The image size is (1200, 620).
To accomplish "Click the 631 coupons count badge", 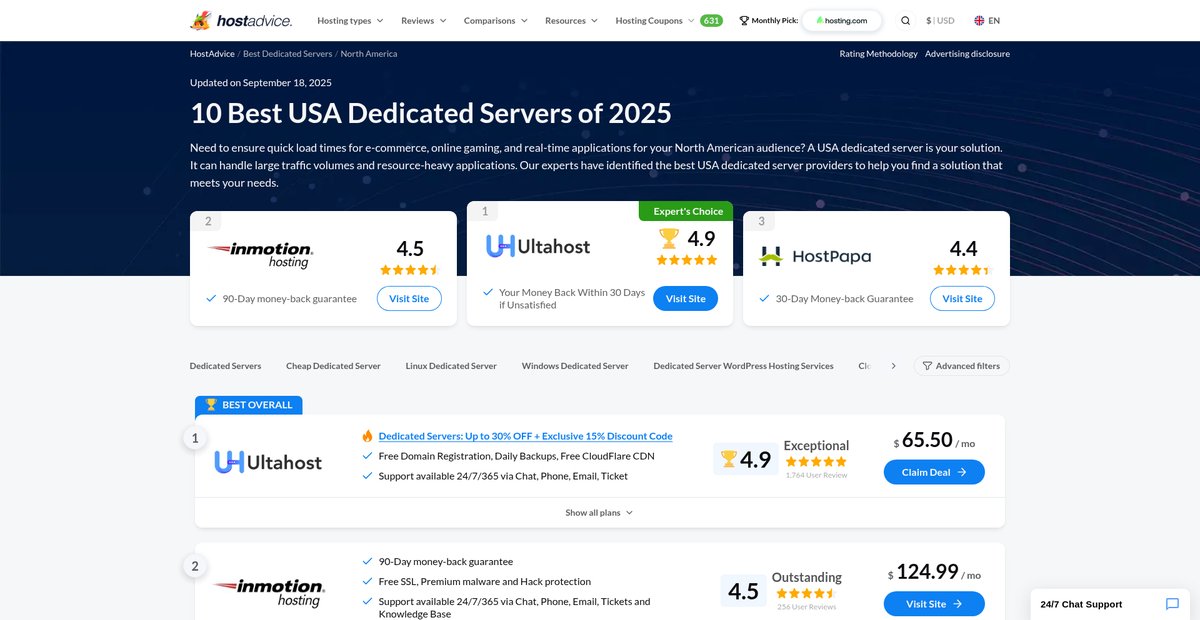I will 711,20.
